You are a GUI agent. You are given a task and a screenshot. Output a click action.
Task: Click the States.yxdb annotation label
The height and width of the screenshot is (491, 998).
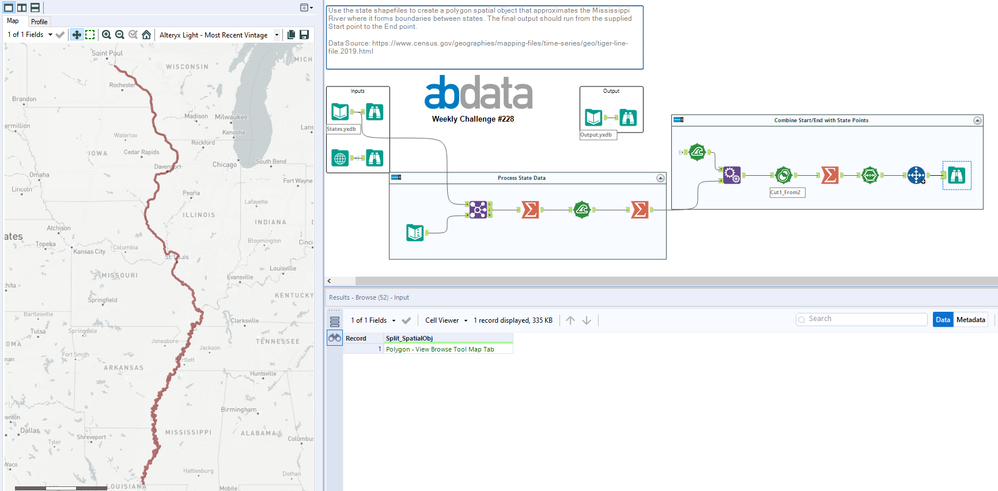341,129
